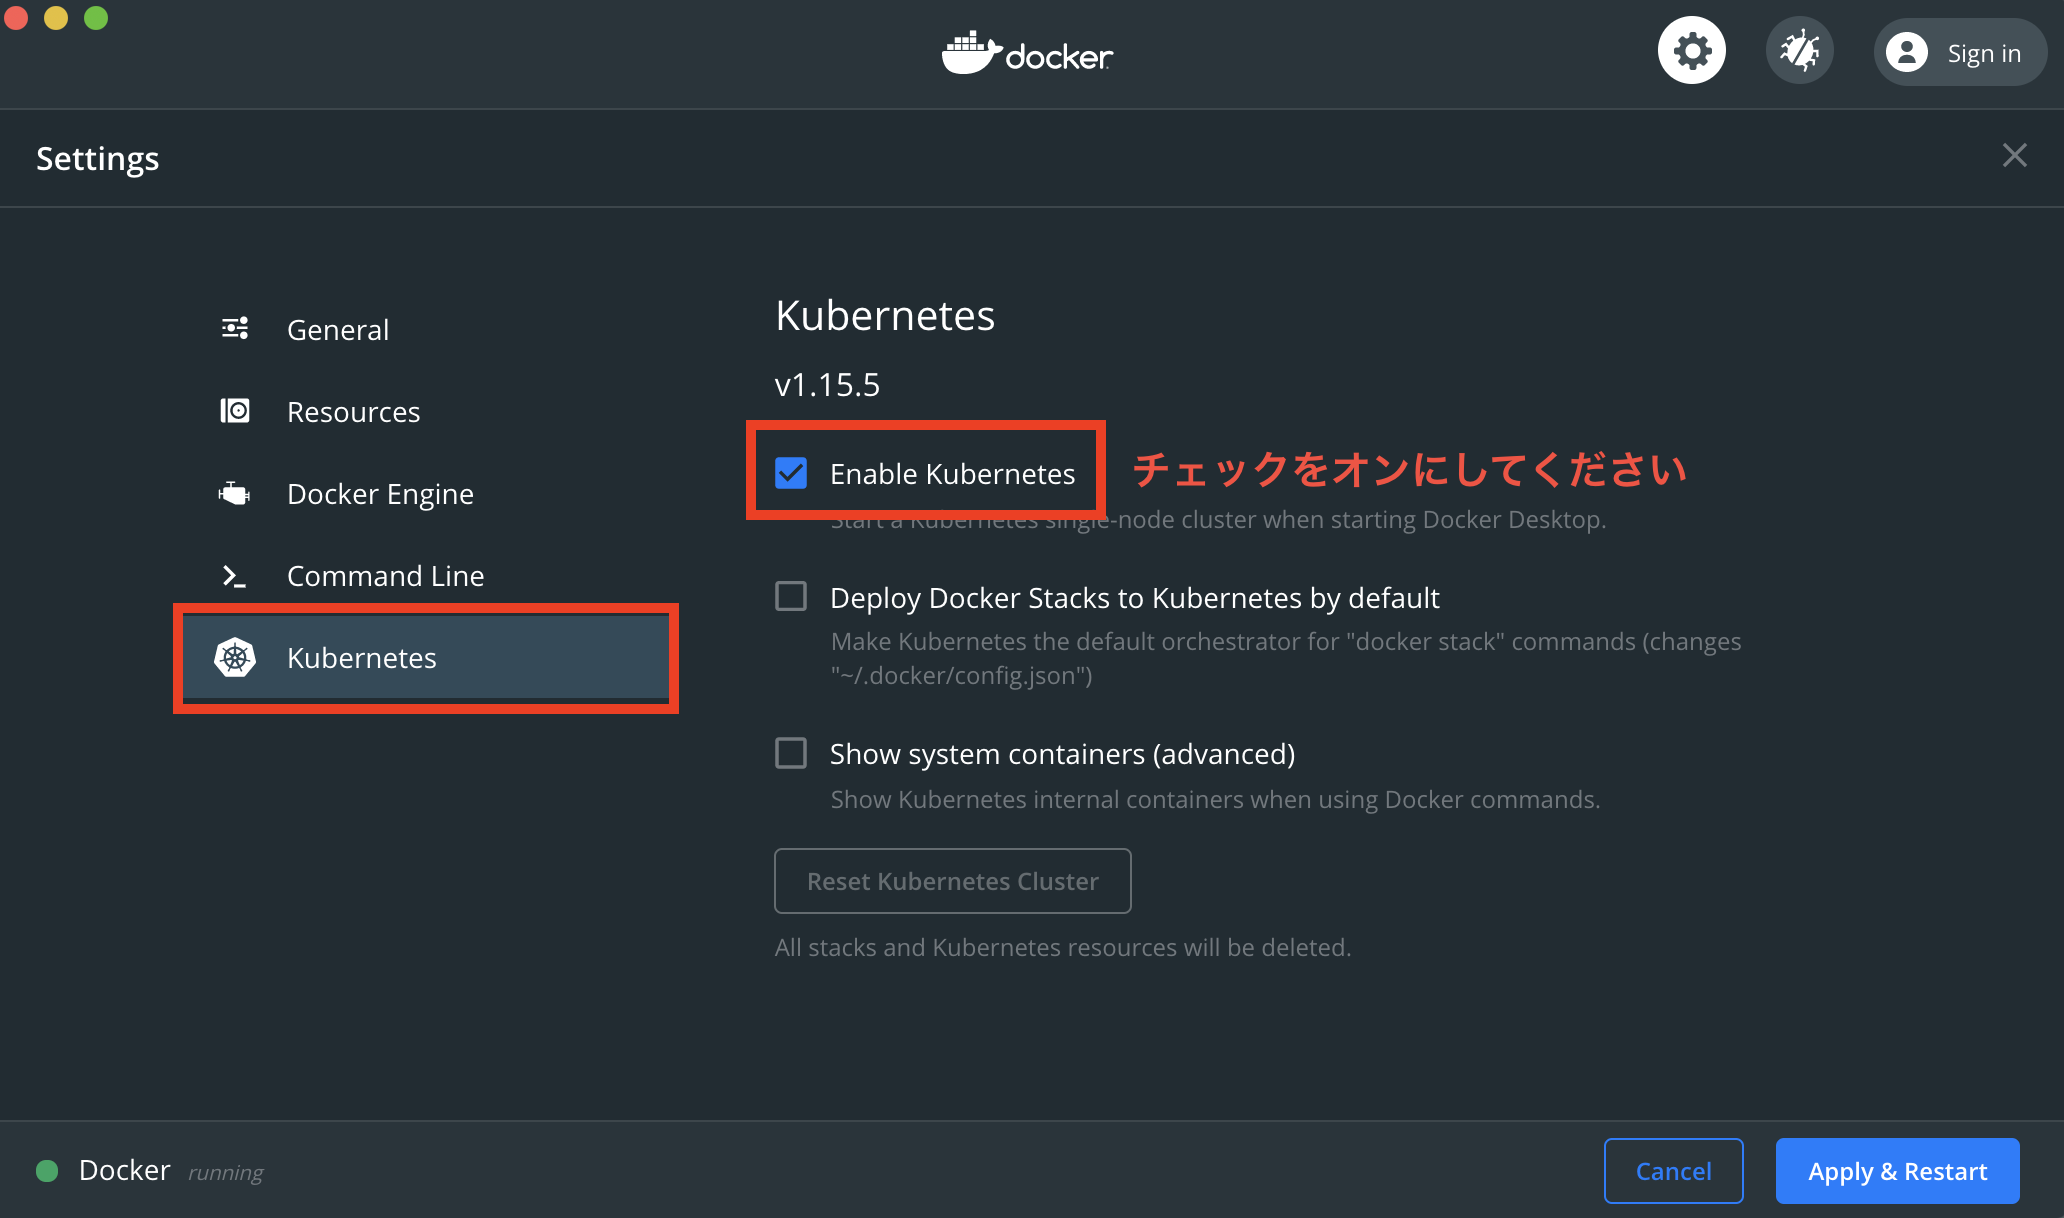This screenshot has height=1218, width=2064.
Task: Select the General settings icon
Action: coord(234,328)
